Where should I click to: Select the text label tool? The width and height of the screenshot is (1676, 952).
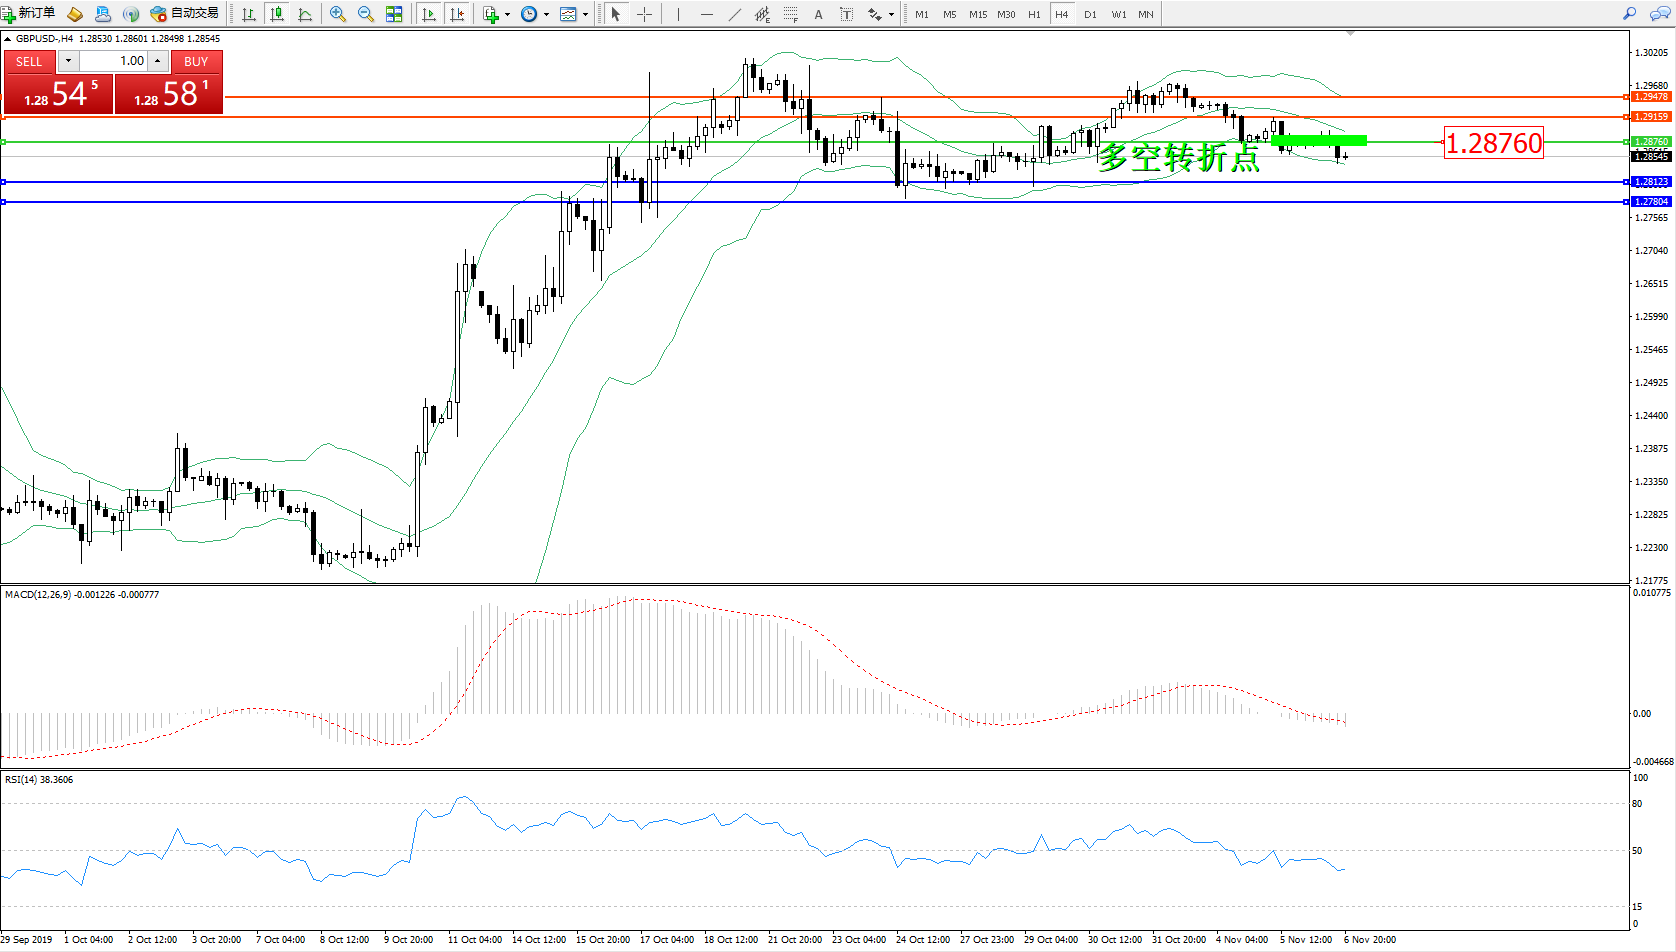[847, 14]
